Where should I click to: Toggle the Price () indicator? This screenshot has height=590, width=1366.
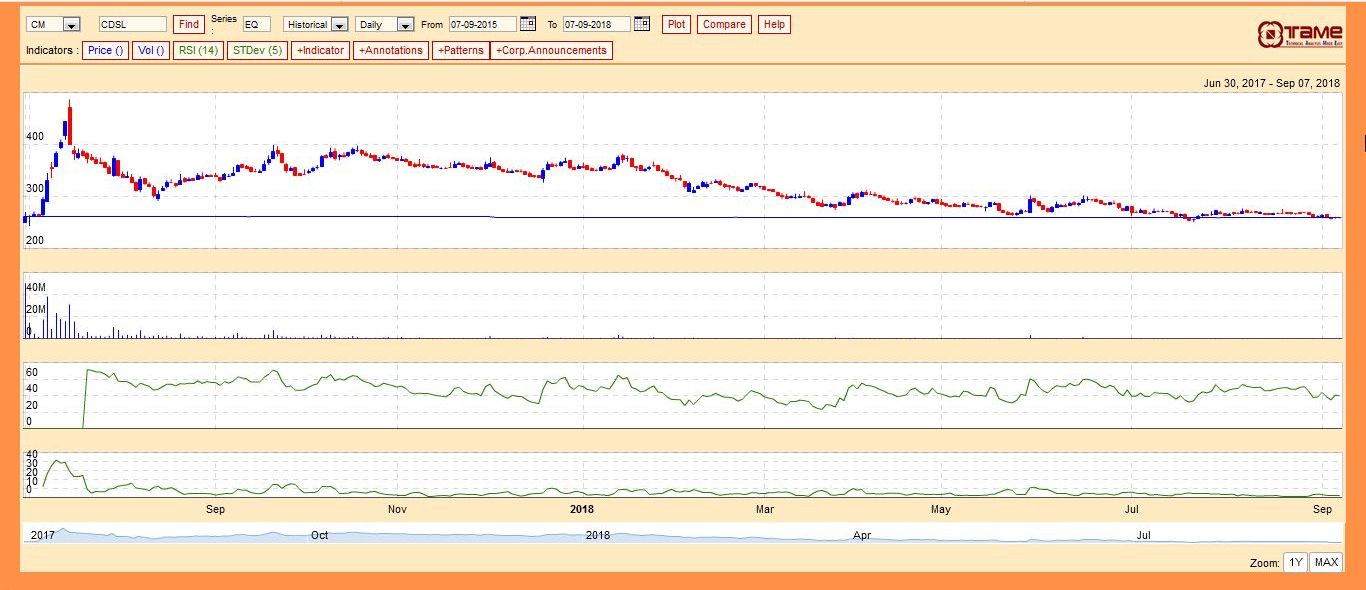(106, 50)
